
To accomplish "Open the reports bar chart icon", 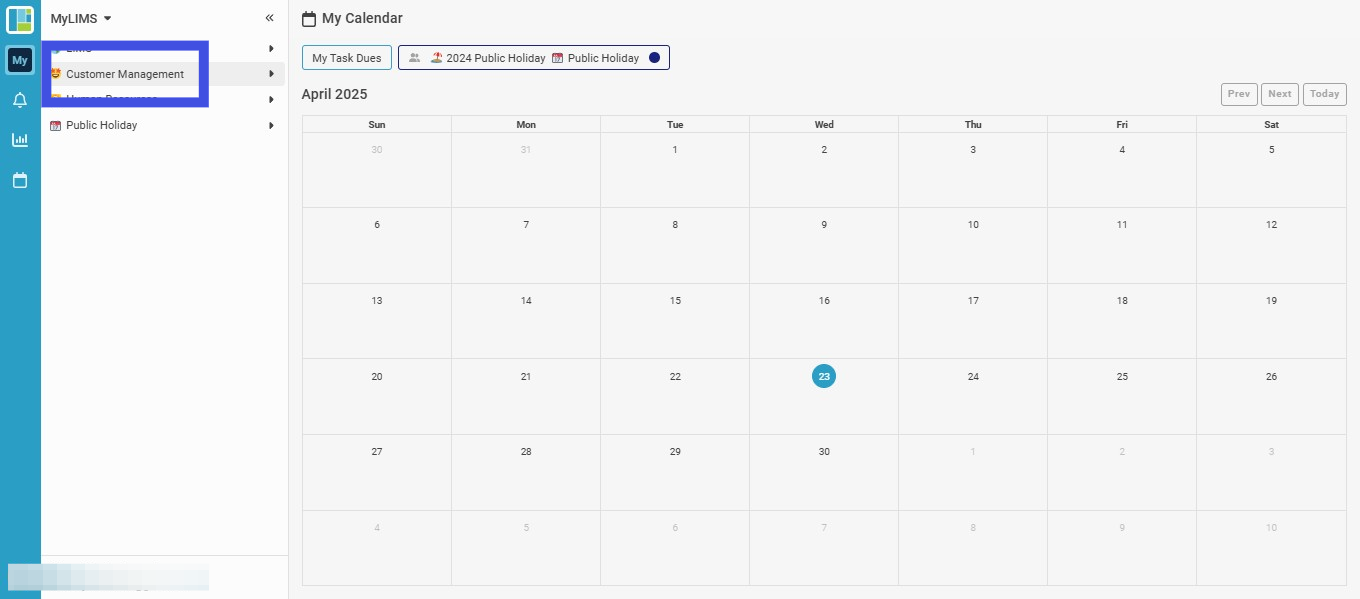I will [20, 140].
